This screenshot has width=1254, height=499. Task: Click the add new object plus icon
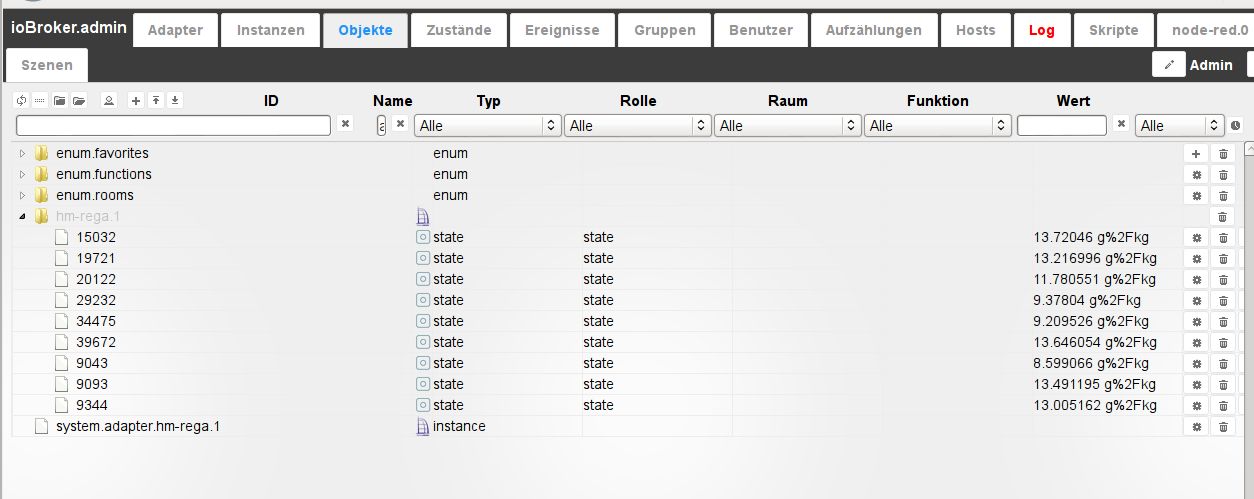[x=136, y=100]
